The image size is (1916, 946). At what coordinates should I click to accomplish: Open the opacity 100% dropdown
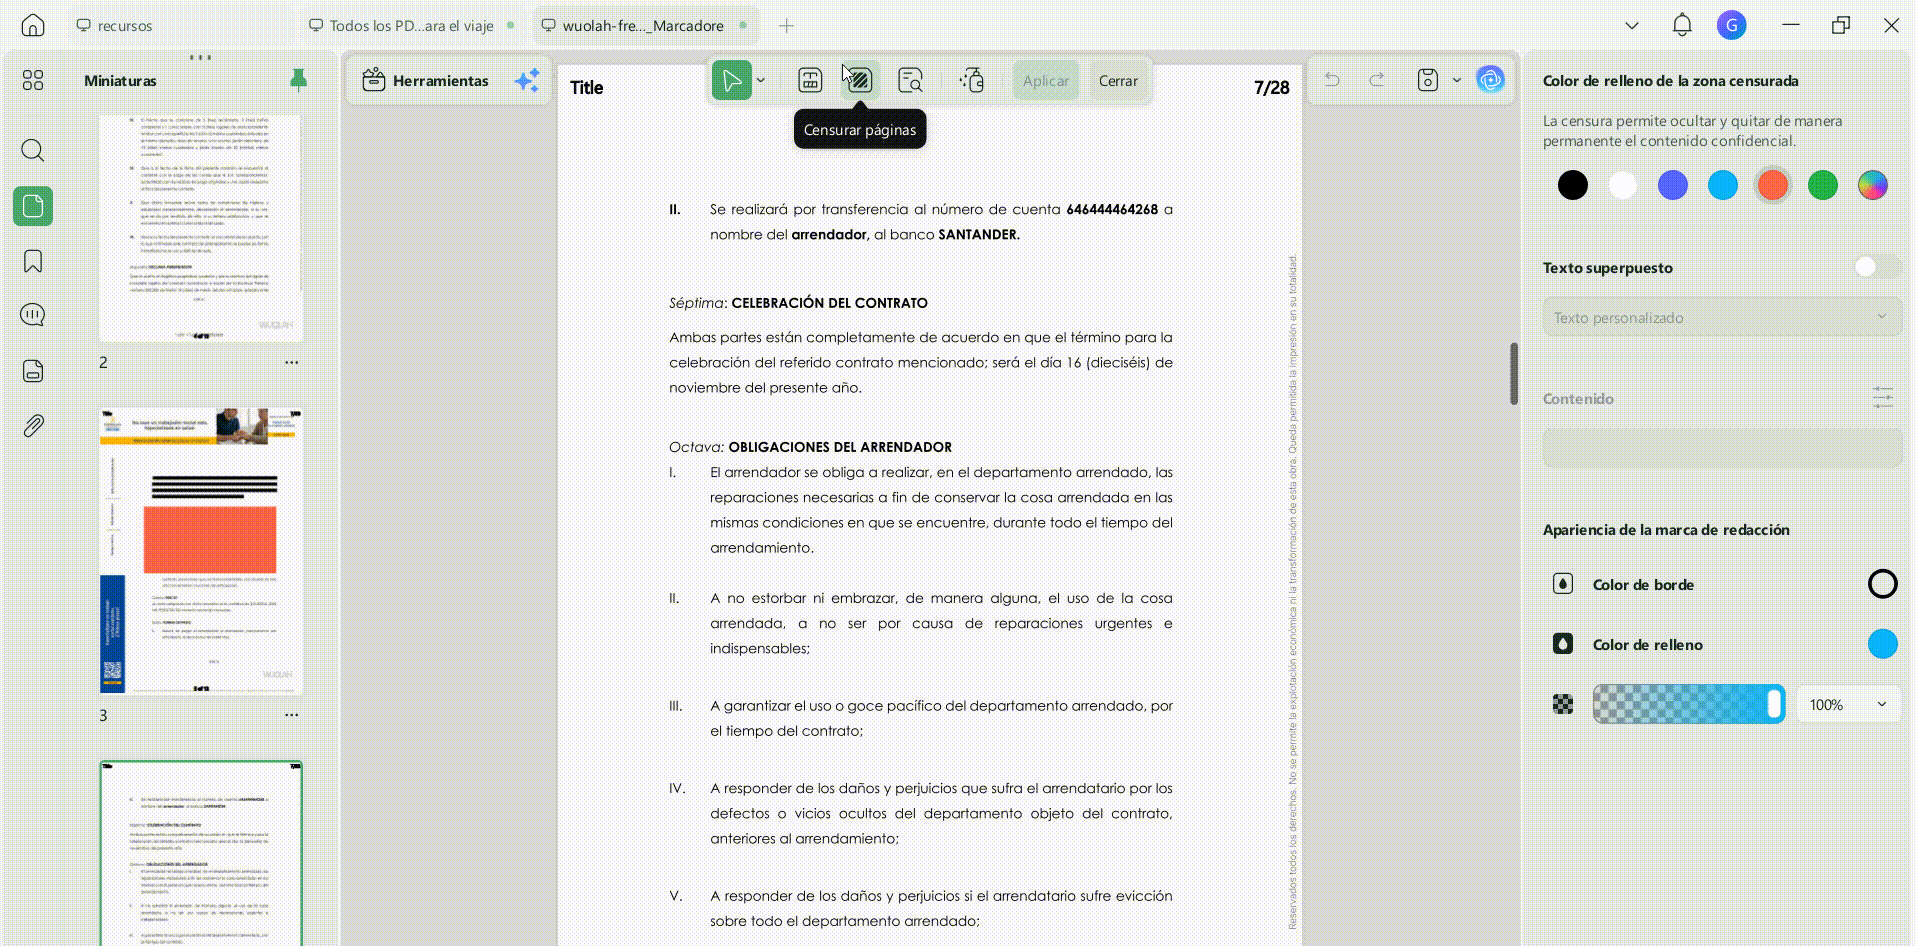pos(1848,704)
